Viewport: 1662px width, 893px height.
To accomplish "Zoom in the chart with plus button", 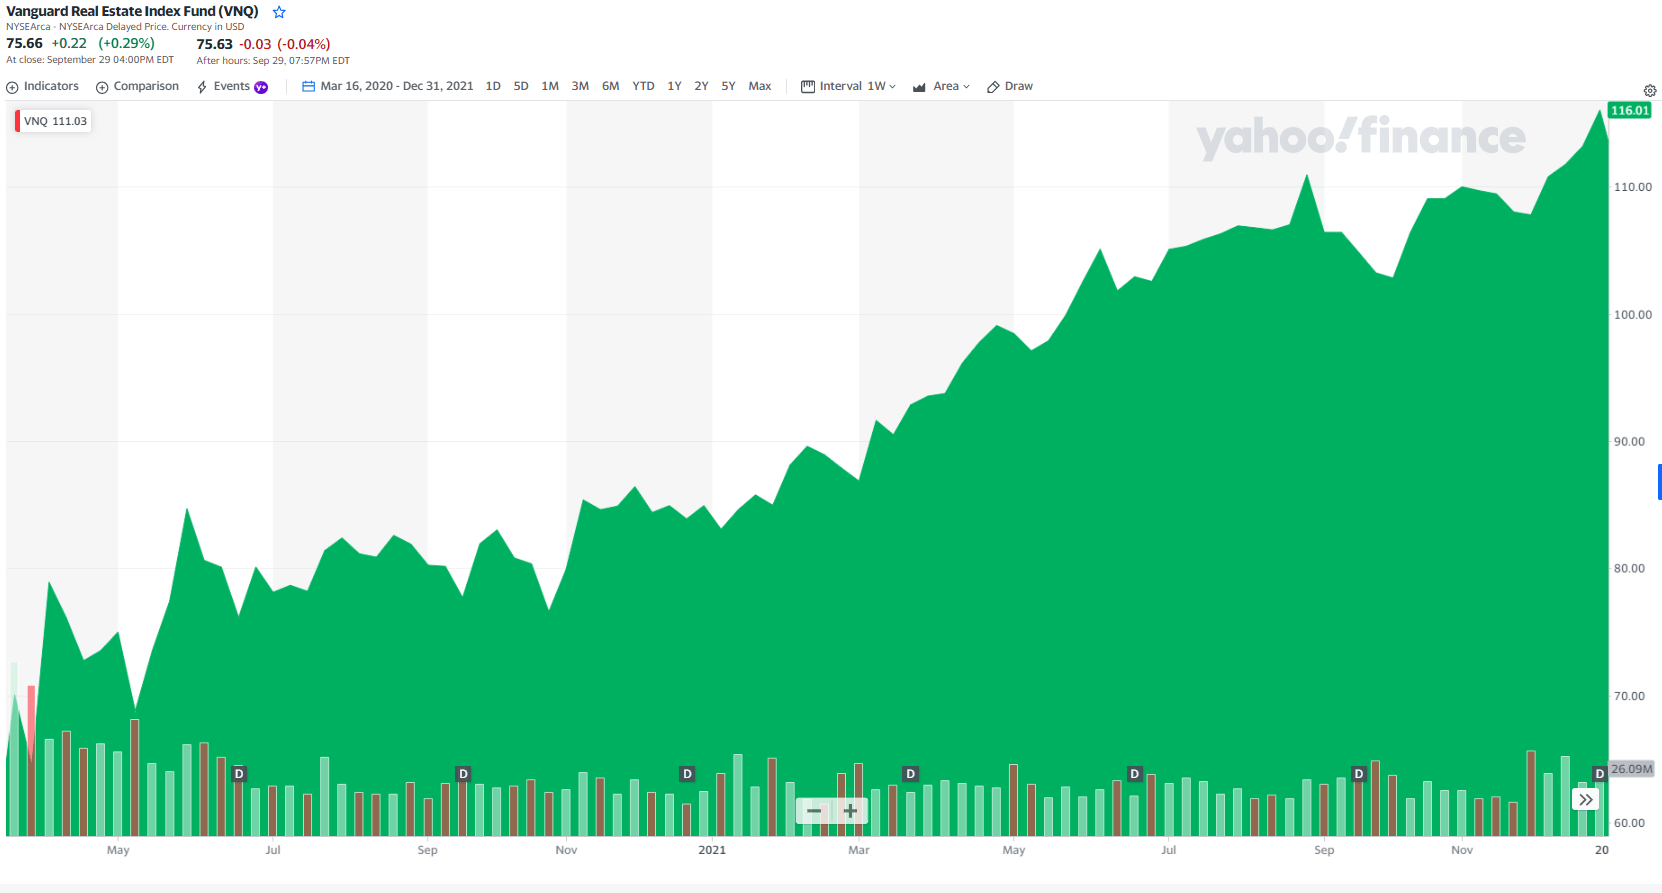I will (850, 811).
